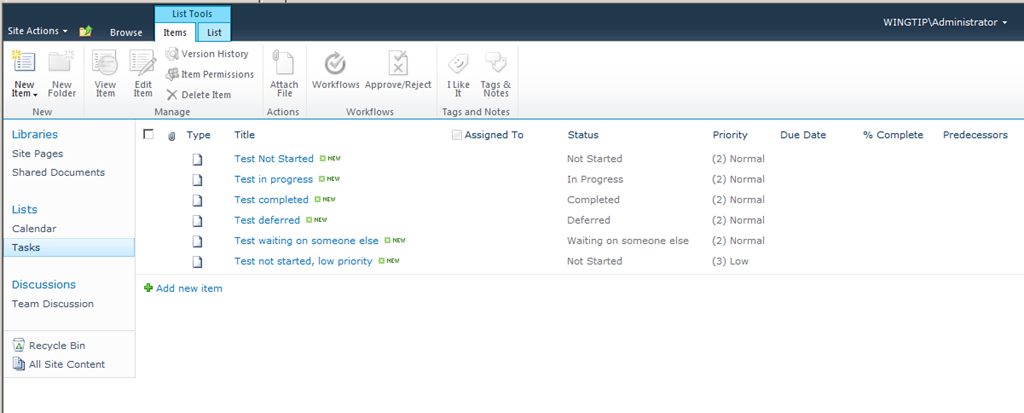Click the attachment paperclip column header
The width and height of the screenshot is (1024, 413).
click(x=172, y=136)
